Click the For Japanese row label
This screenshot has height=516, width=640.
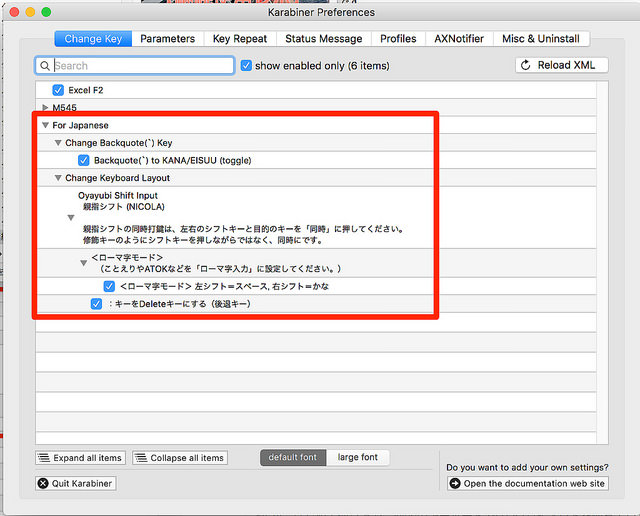[80, 125]
